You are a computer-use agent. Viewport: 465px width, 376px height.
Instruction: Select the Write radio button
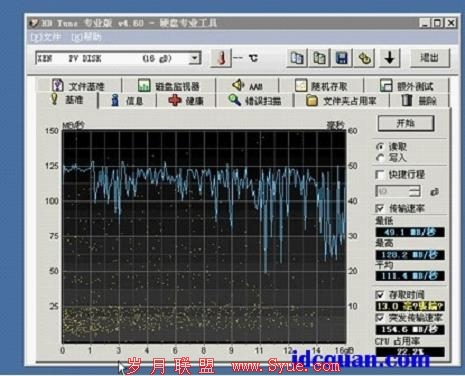[x=380, y=158]
